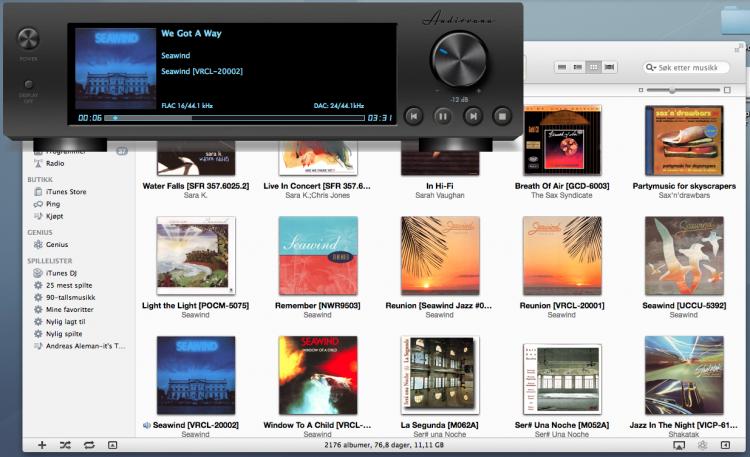Show artwork viewer panel button

coord(112,445)
